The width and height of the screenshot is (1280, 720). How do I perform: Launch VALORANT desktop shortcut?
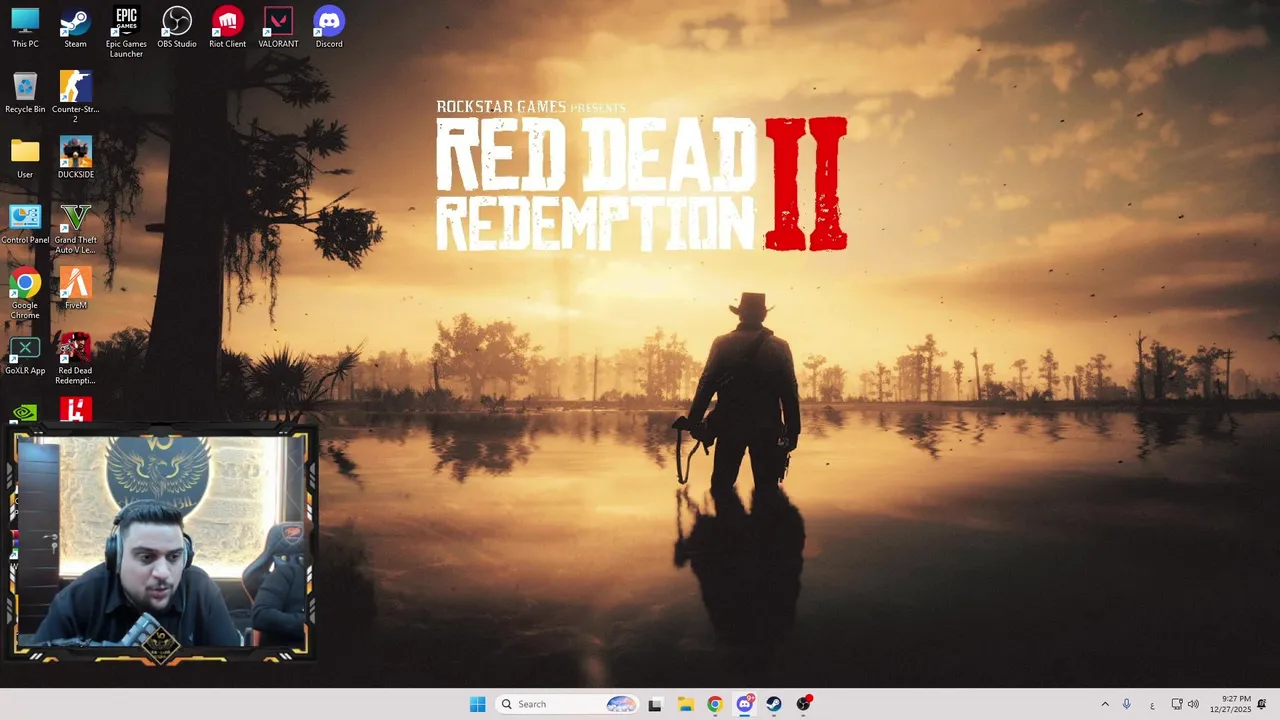pos(278,27)
